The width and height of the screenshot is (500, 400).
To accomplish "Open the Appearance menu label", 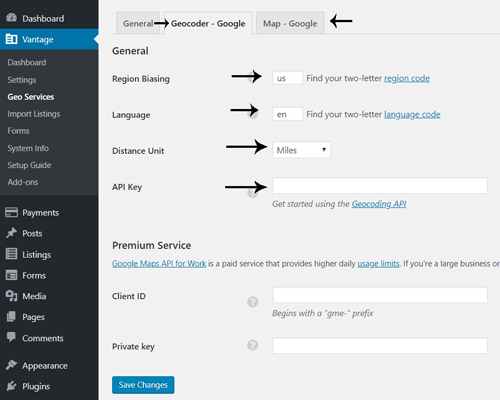I will coord(45,366).
